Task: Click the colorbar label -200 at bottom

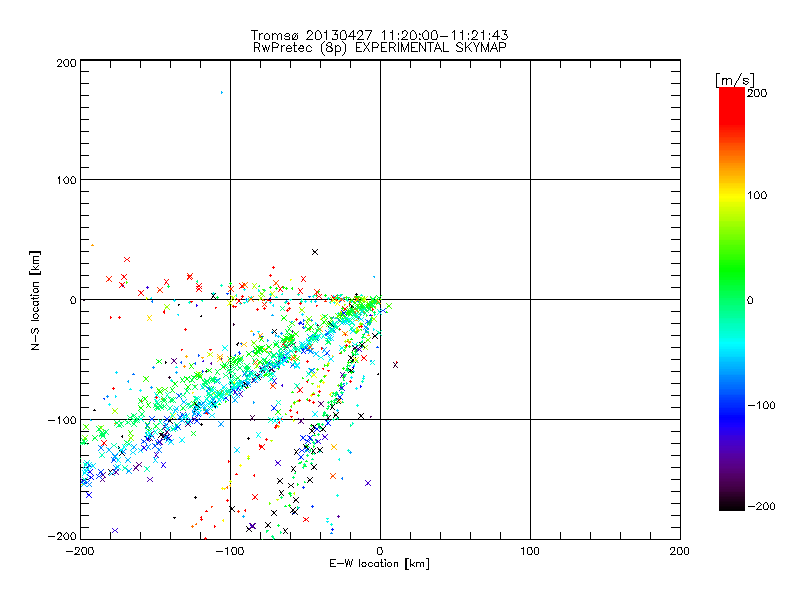Action: pos(761,506)
